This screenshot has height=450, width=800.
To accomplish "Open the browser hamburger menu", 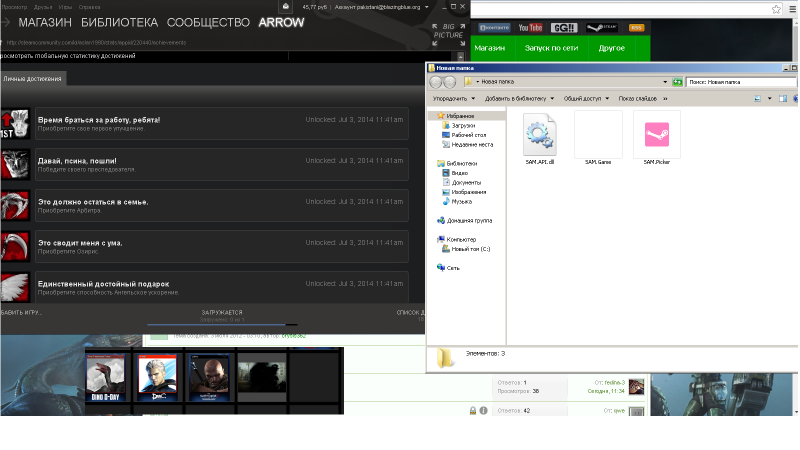I will pos(792,9).
